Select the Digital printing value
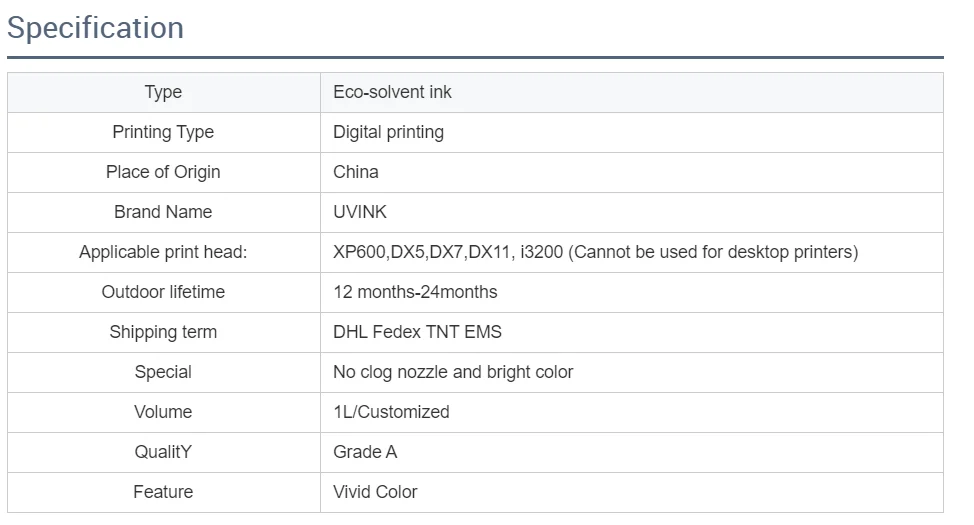The image size is (974, 525). coord(388,132)
